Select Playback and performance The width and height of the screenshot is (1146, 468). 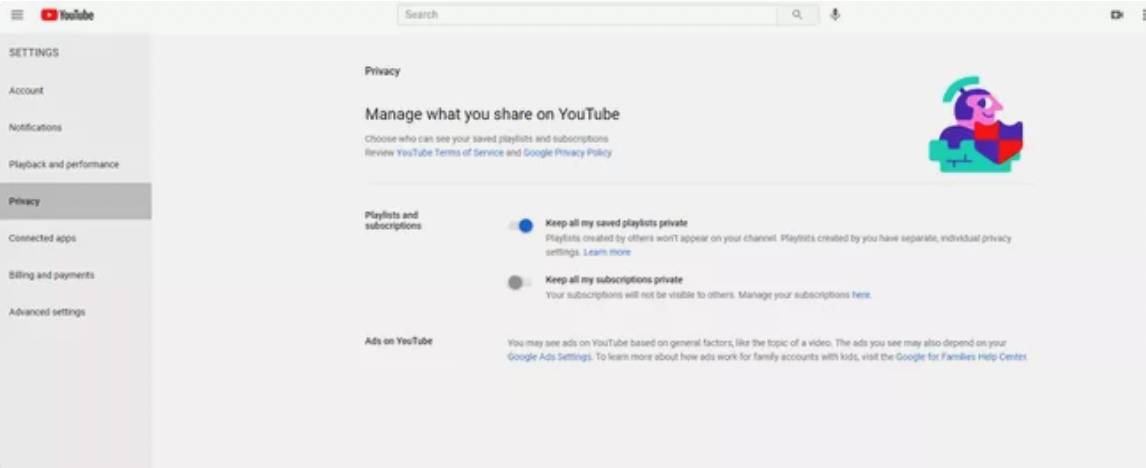coord(64,165)
